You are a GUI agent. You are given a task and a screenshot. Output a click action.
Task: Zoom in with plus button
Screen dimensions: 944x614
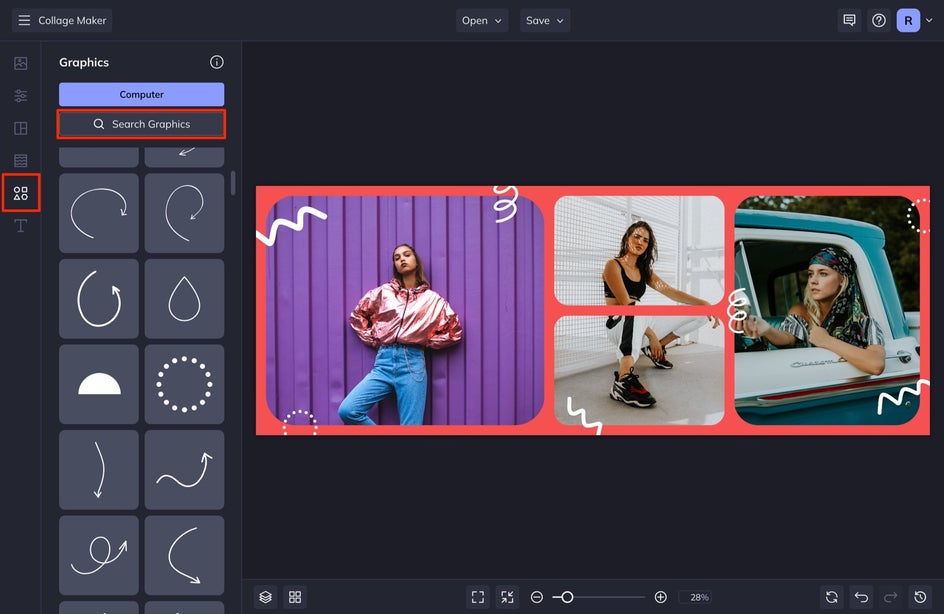coord(660,597)
